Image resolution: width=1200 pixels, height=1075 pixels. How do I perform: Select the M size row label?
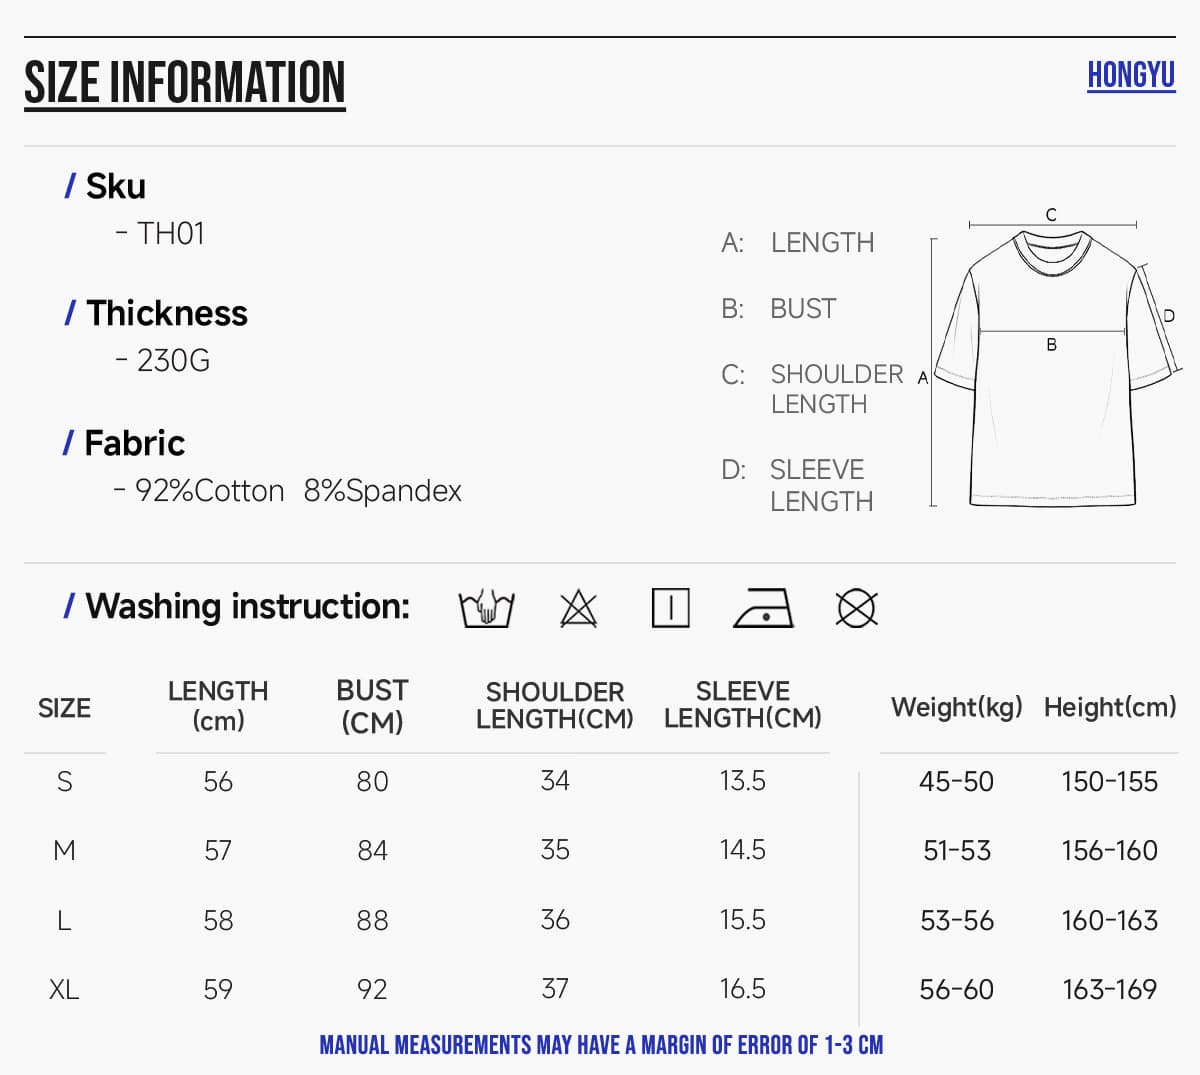64,850
